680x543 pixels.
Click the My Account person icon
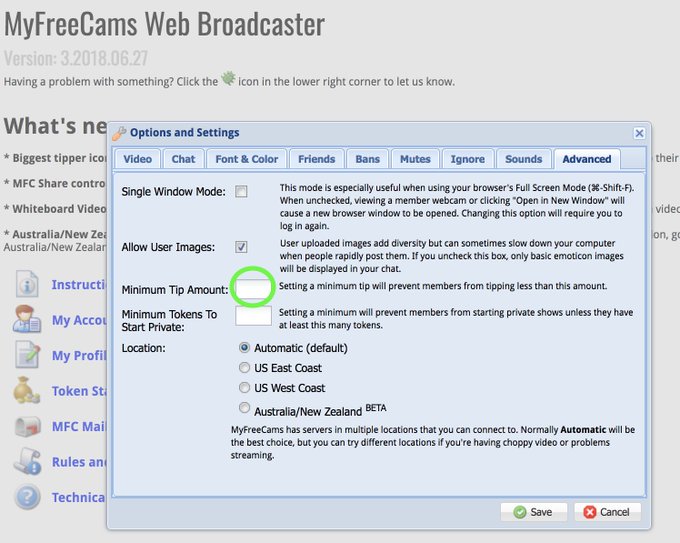pos(26,319)
